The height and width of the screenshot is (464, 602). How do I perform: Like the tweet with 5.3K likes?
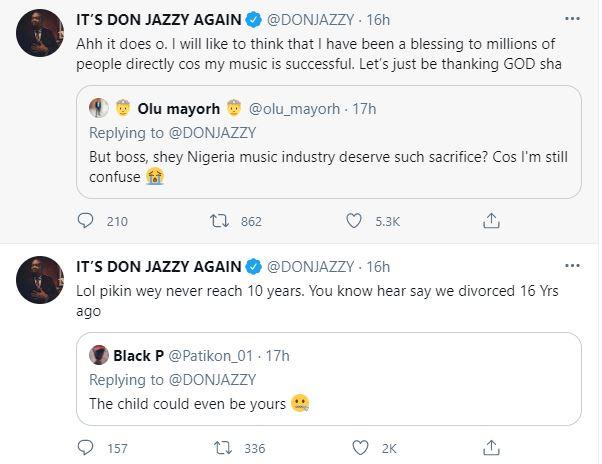point(353,220)
